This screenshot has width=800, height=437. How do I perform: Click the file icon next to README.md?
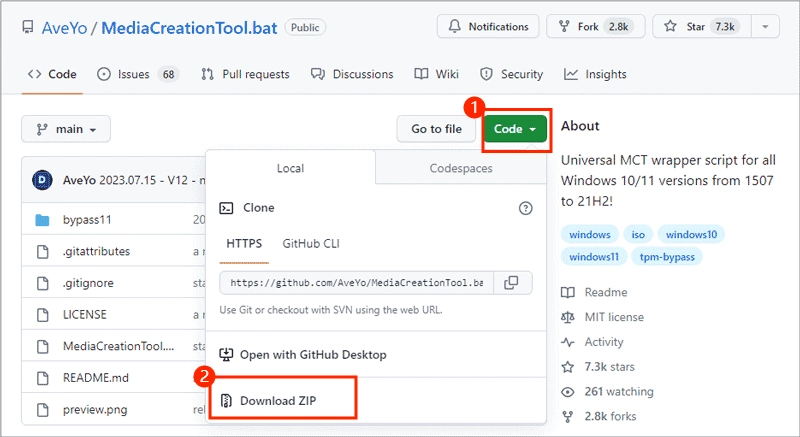[43, 378]
